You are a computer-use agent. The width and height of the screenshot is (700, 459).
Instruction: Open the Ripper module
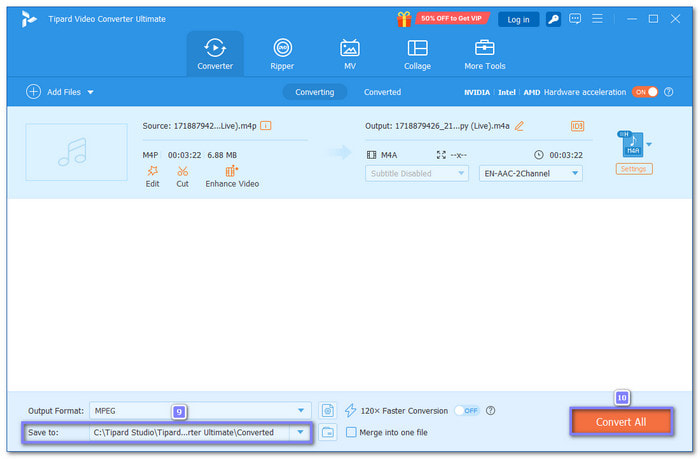(282, 54)
